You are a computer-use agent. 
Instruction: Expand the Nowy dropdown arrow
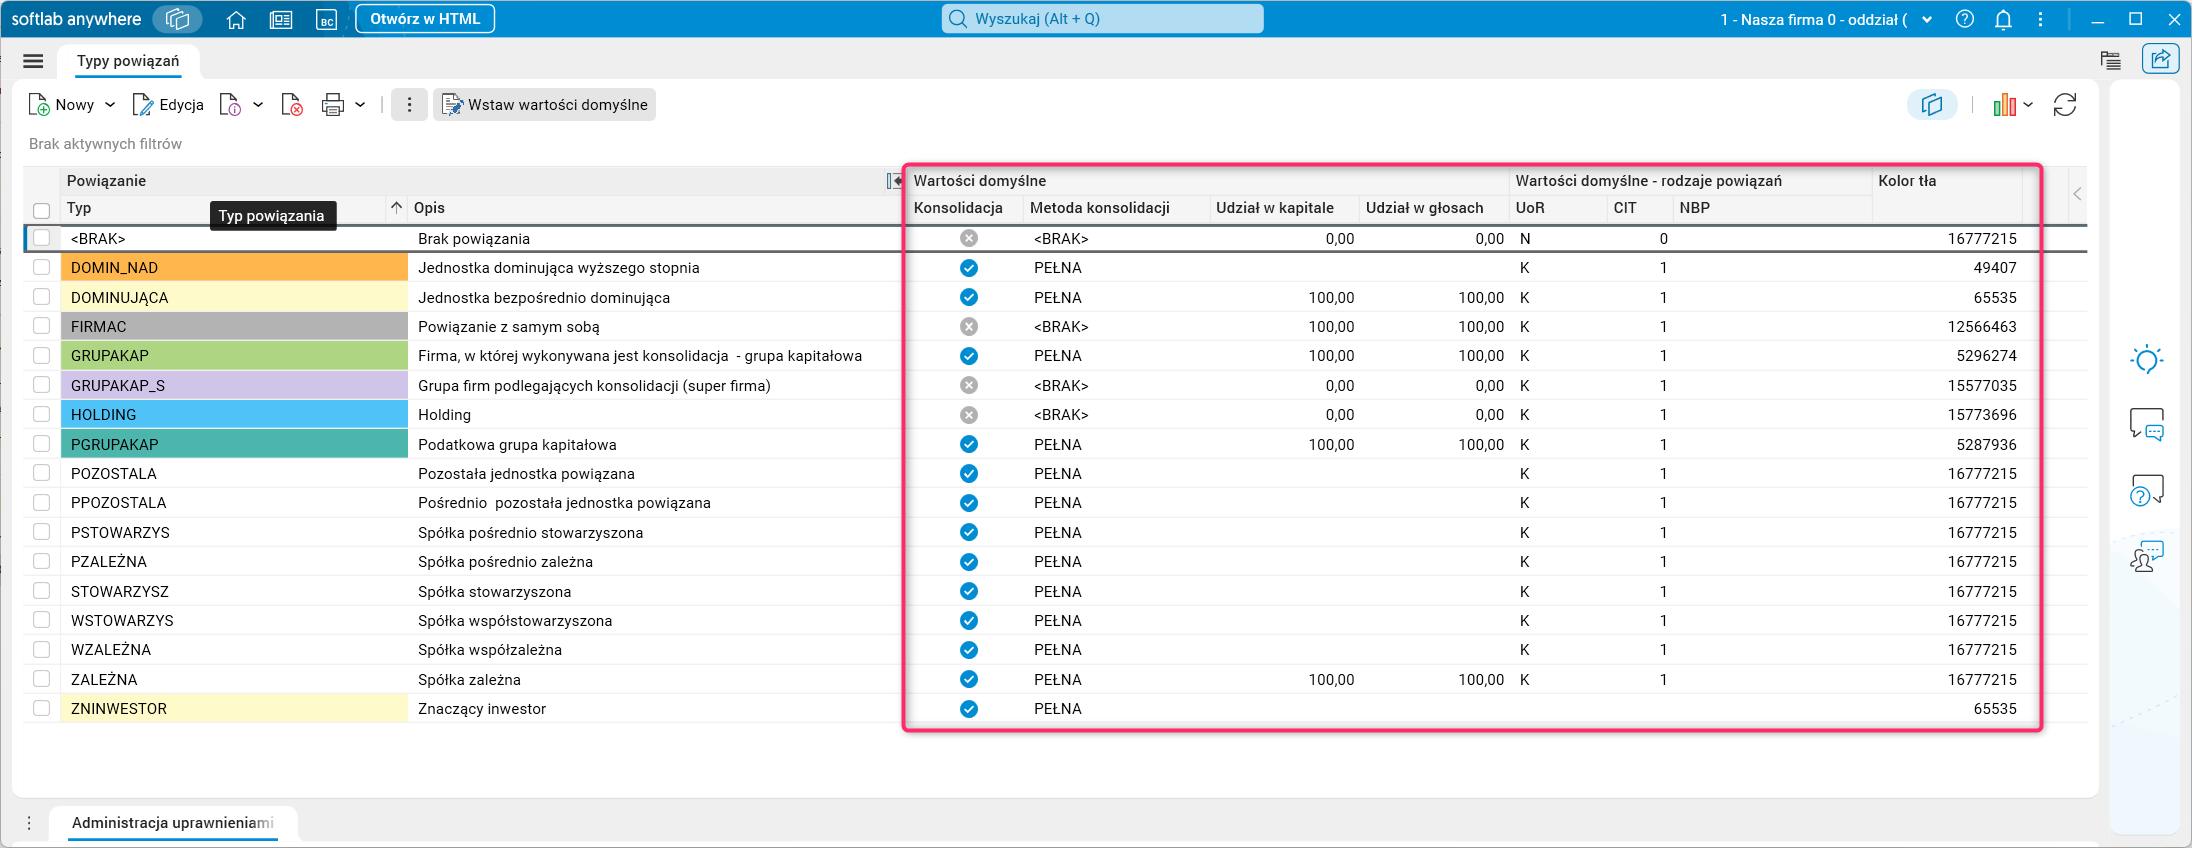pos(110,105)
